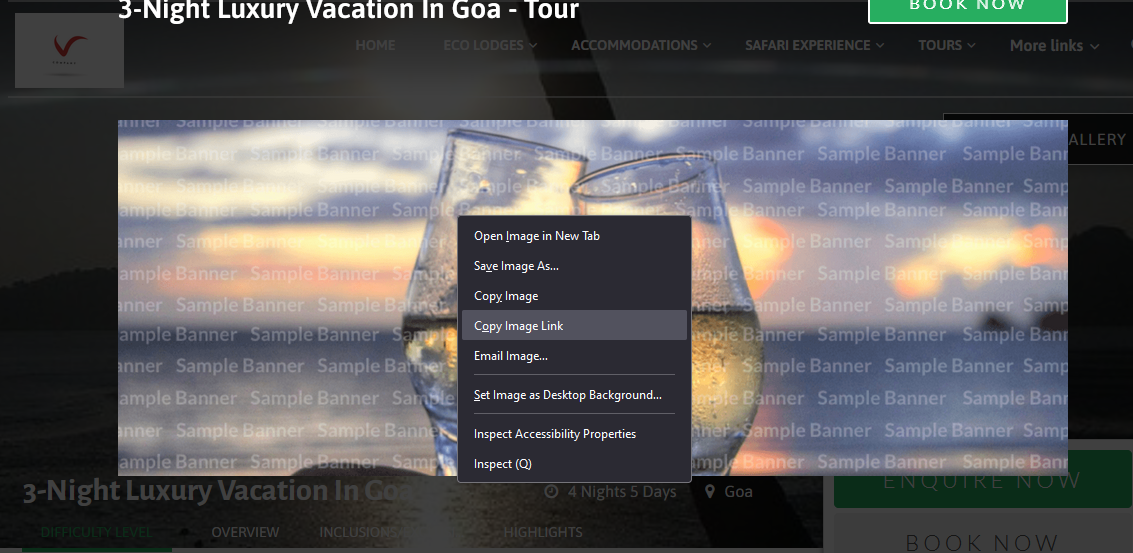Open the SAFARI EXPERIENCE dropdown
Screen dimensions: 1133x553
point(880,46)
